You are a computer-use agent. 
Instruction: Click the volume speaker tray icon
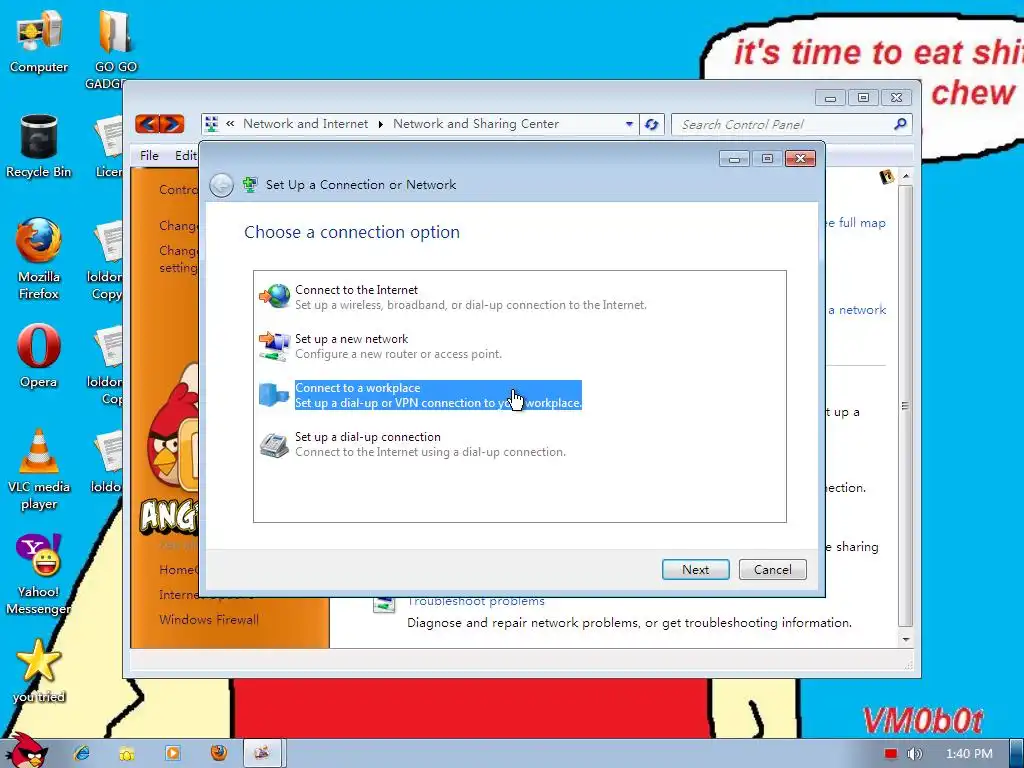coord(914,754)
